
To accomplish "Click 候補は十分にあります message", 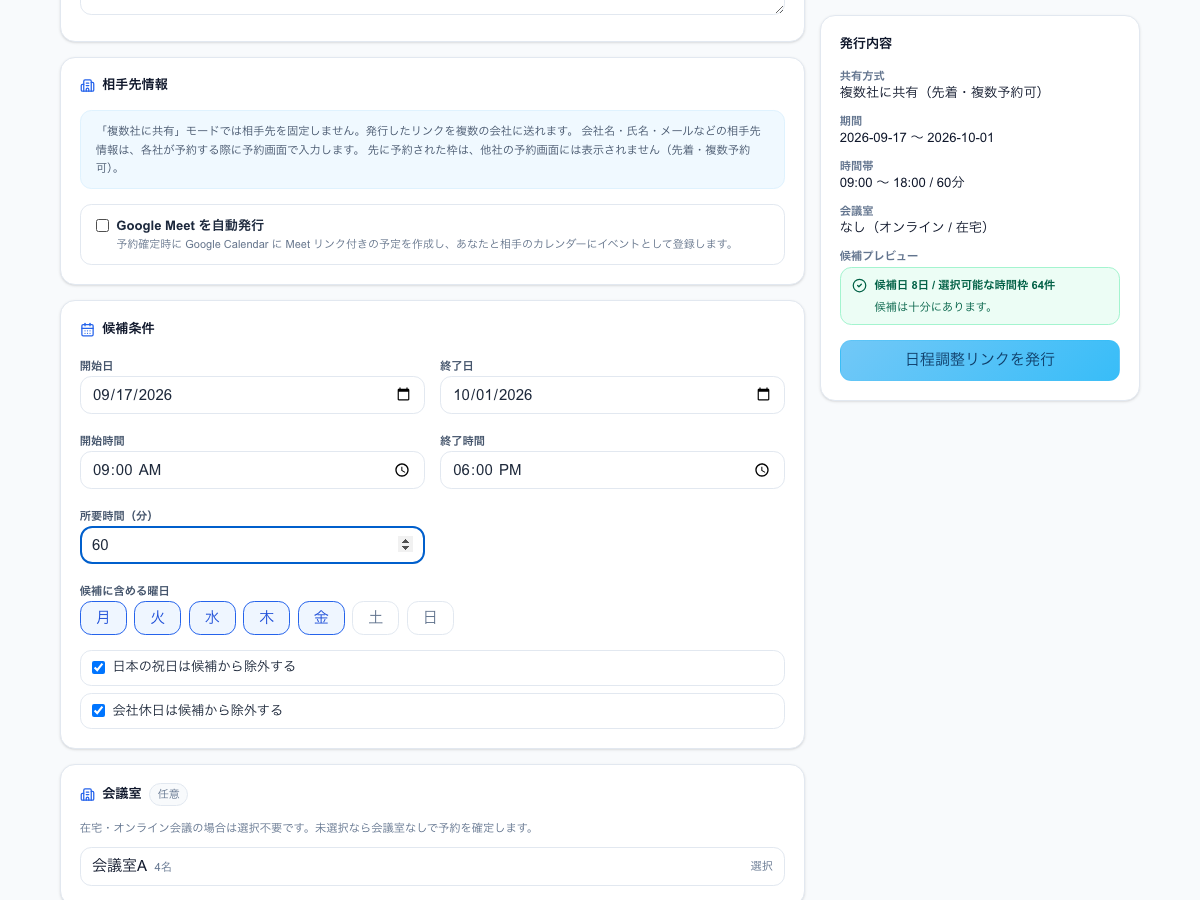I will pyautogui.click(x=933, y=307).
